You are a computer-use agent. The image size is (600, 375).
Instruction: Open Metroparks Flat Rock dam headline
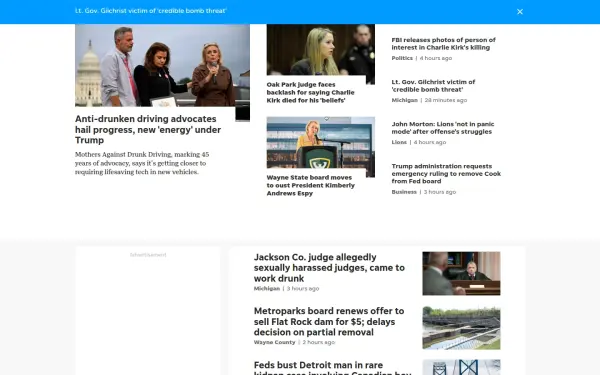point(329,321)
